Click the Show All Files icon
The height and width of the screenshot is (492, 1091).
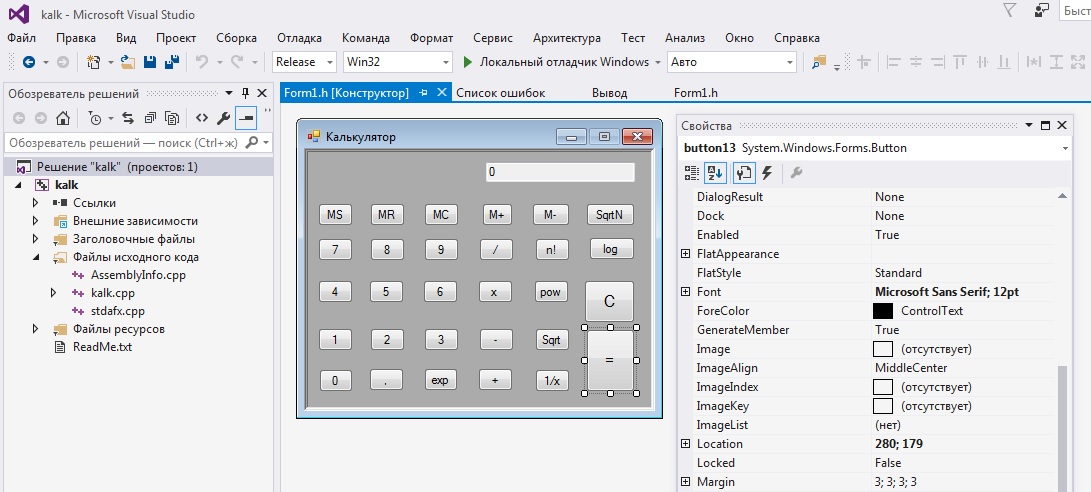tap(173, 118)
